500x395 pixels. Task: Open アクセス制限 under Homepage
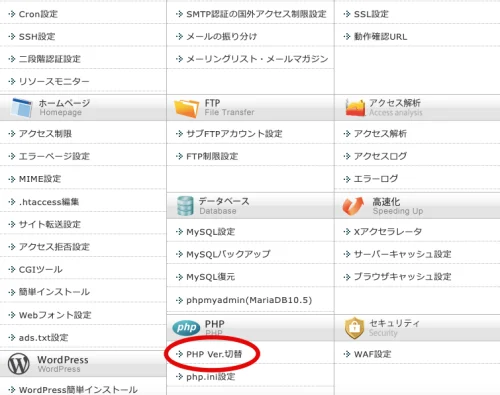click(45, 134)
